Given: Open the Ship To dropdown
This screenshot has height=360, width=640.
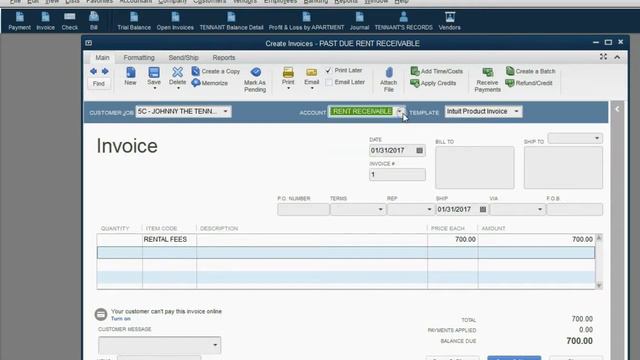Looking at the screenshot, I should point(597,138).
